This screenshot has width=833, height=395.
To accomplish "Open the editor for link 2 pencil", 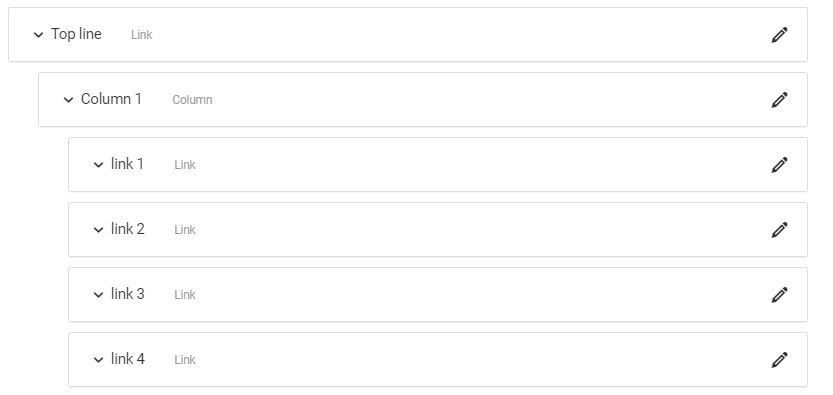I will click(x=779, y=230).
